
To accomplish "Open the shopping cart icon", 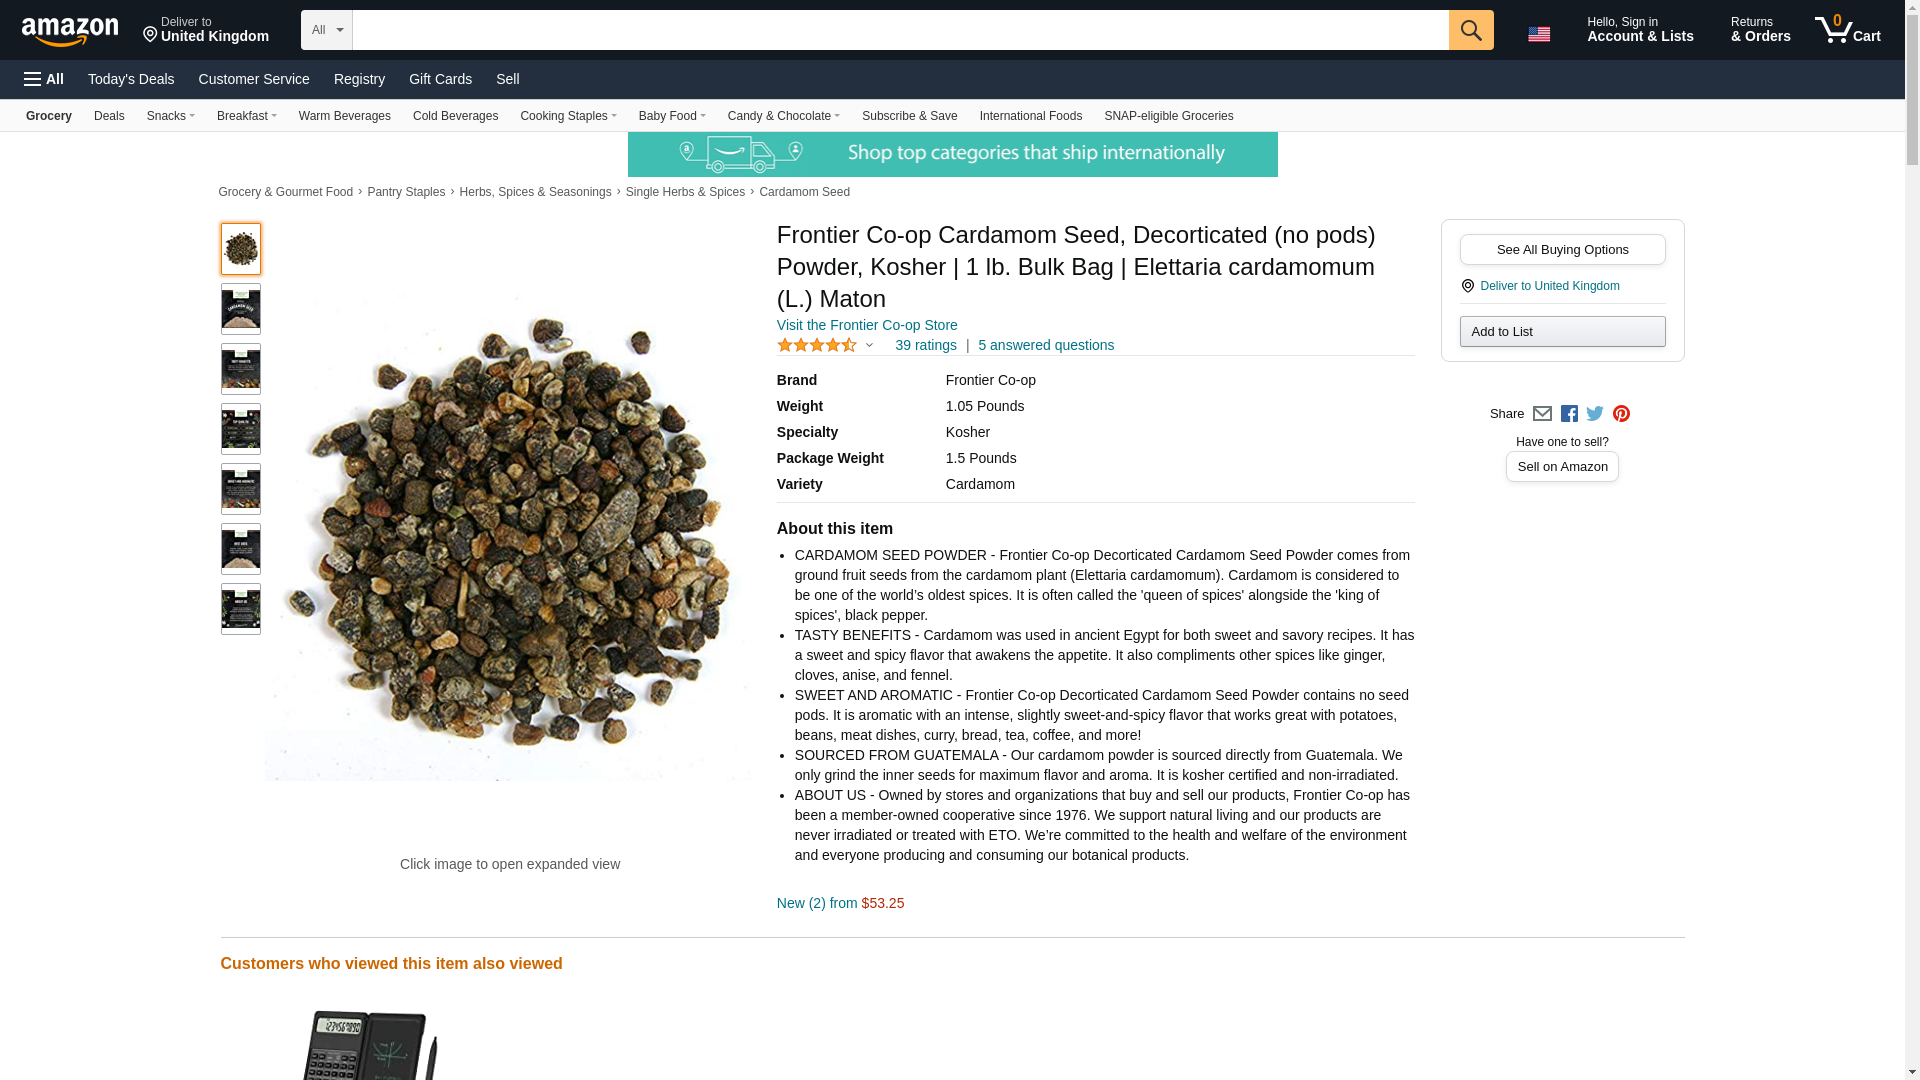I will tap(1847, 30).
